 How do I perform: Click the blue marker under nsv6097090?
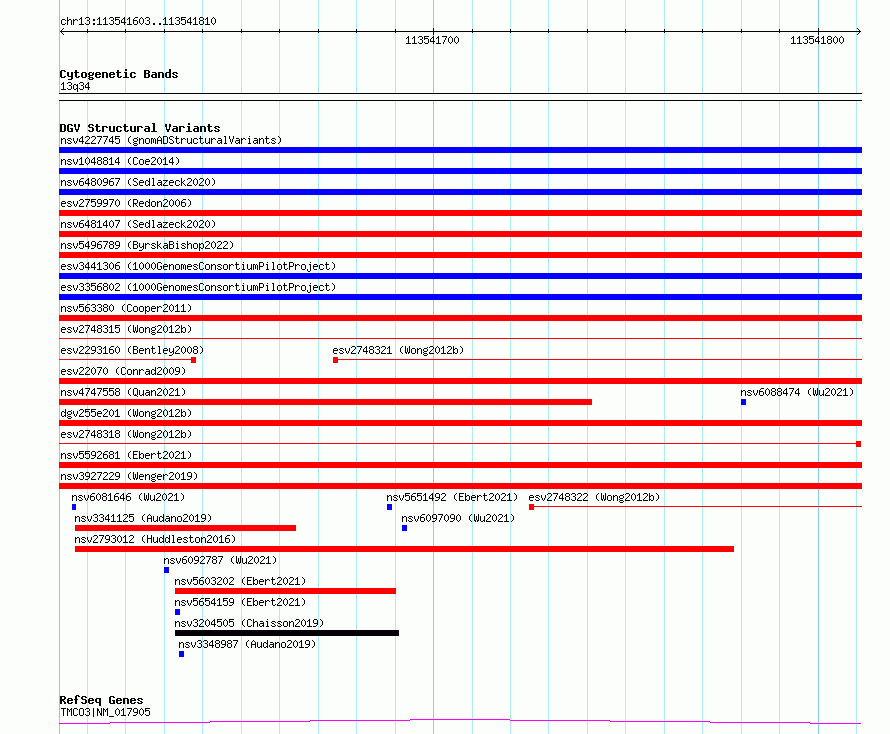[405, 528]
